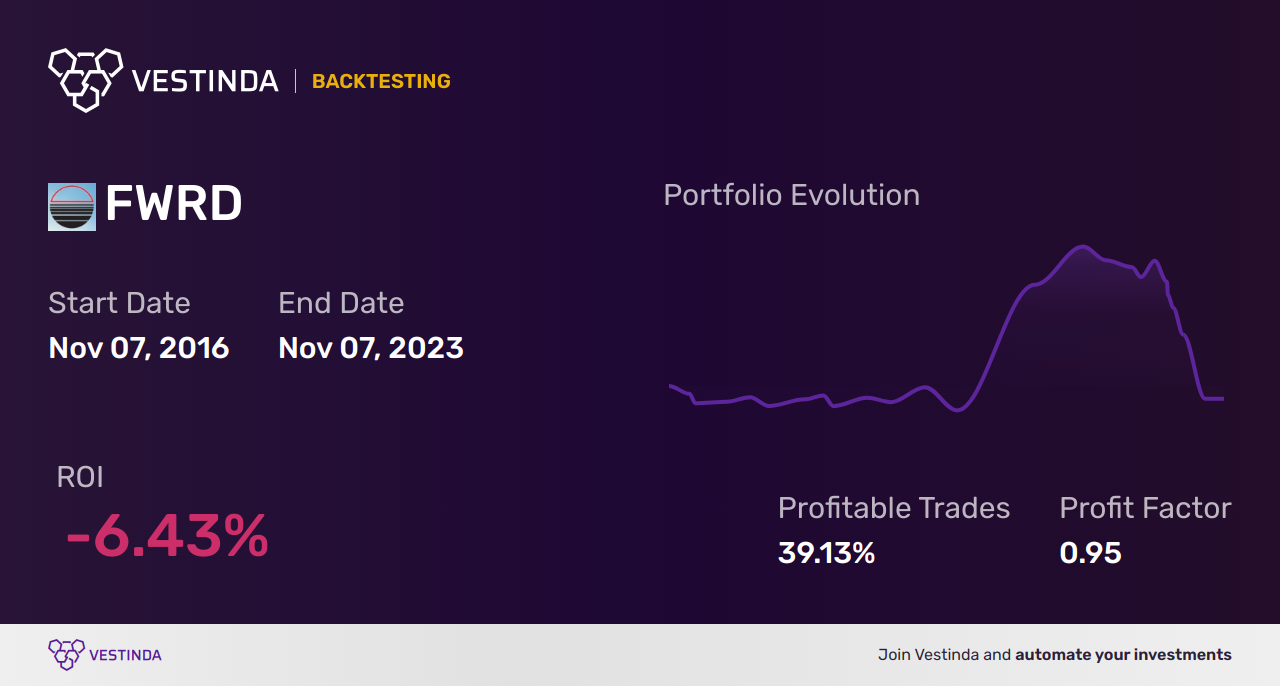Click the Start Date label
1280x686 pixels.
click(x=119, y=303)
